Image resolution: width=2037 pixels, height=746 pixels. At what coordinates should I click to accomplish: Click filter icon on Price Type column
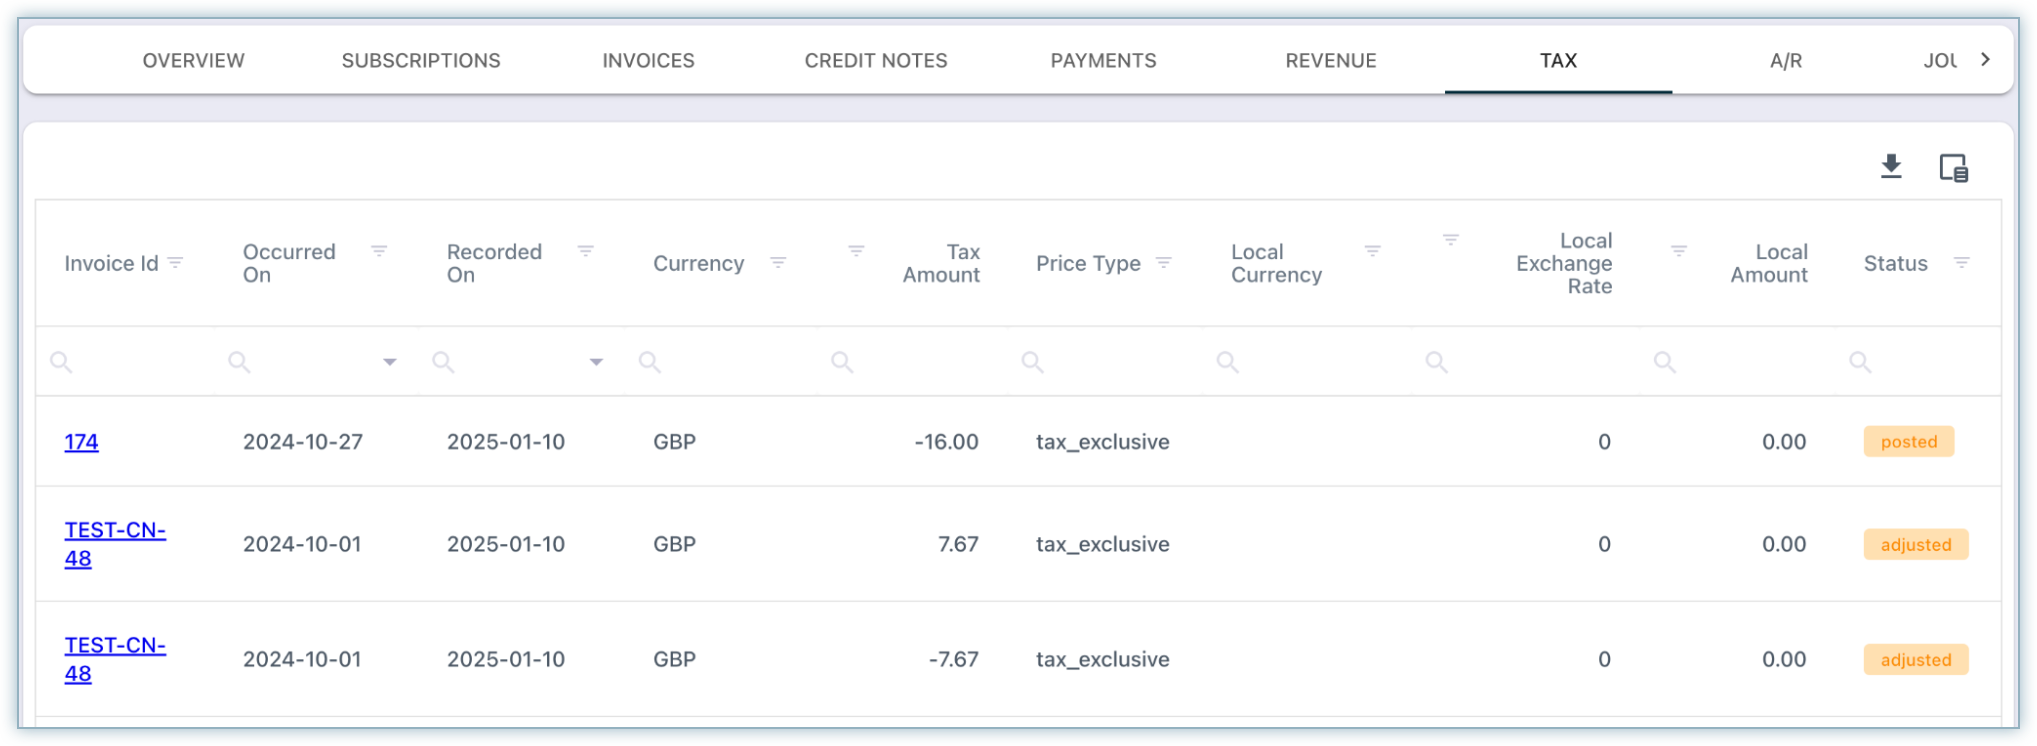click(x=1163, y=263)
